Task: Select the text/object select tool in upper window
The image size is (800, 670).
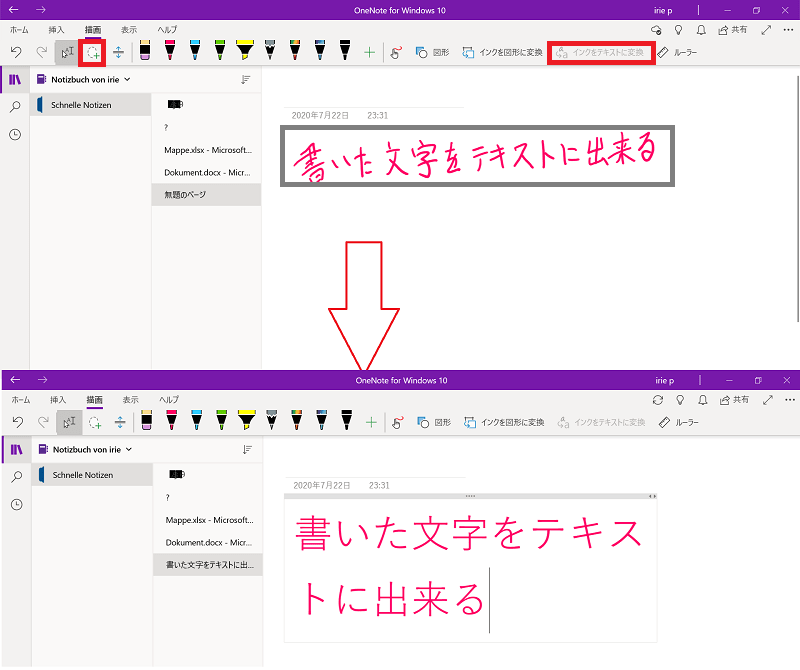Action: click(x=67, y=52)
